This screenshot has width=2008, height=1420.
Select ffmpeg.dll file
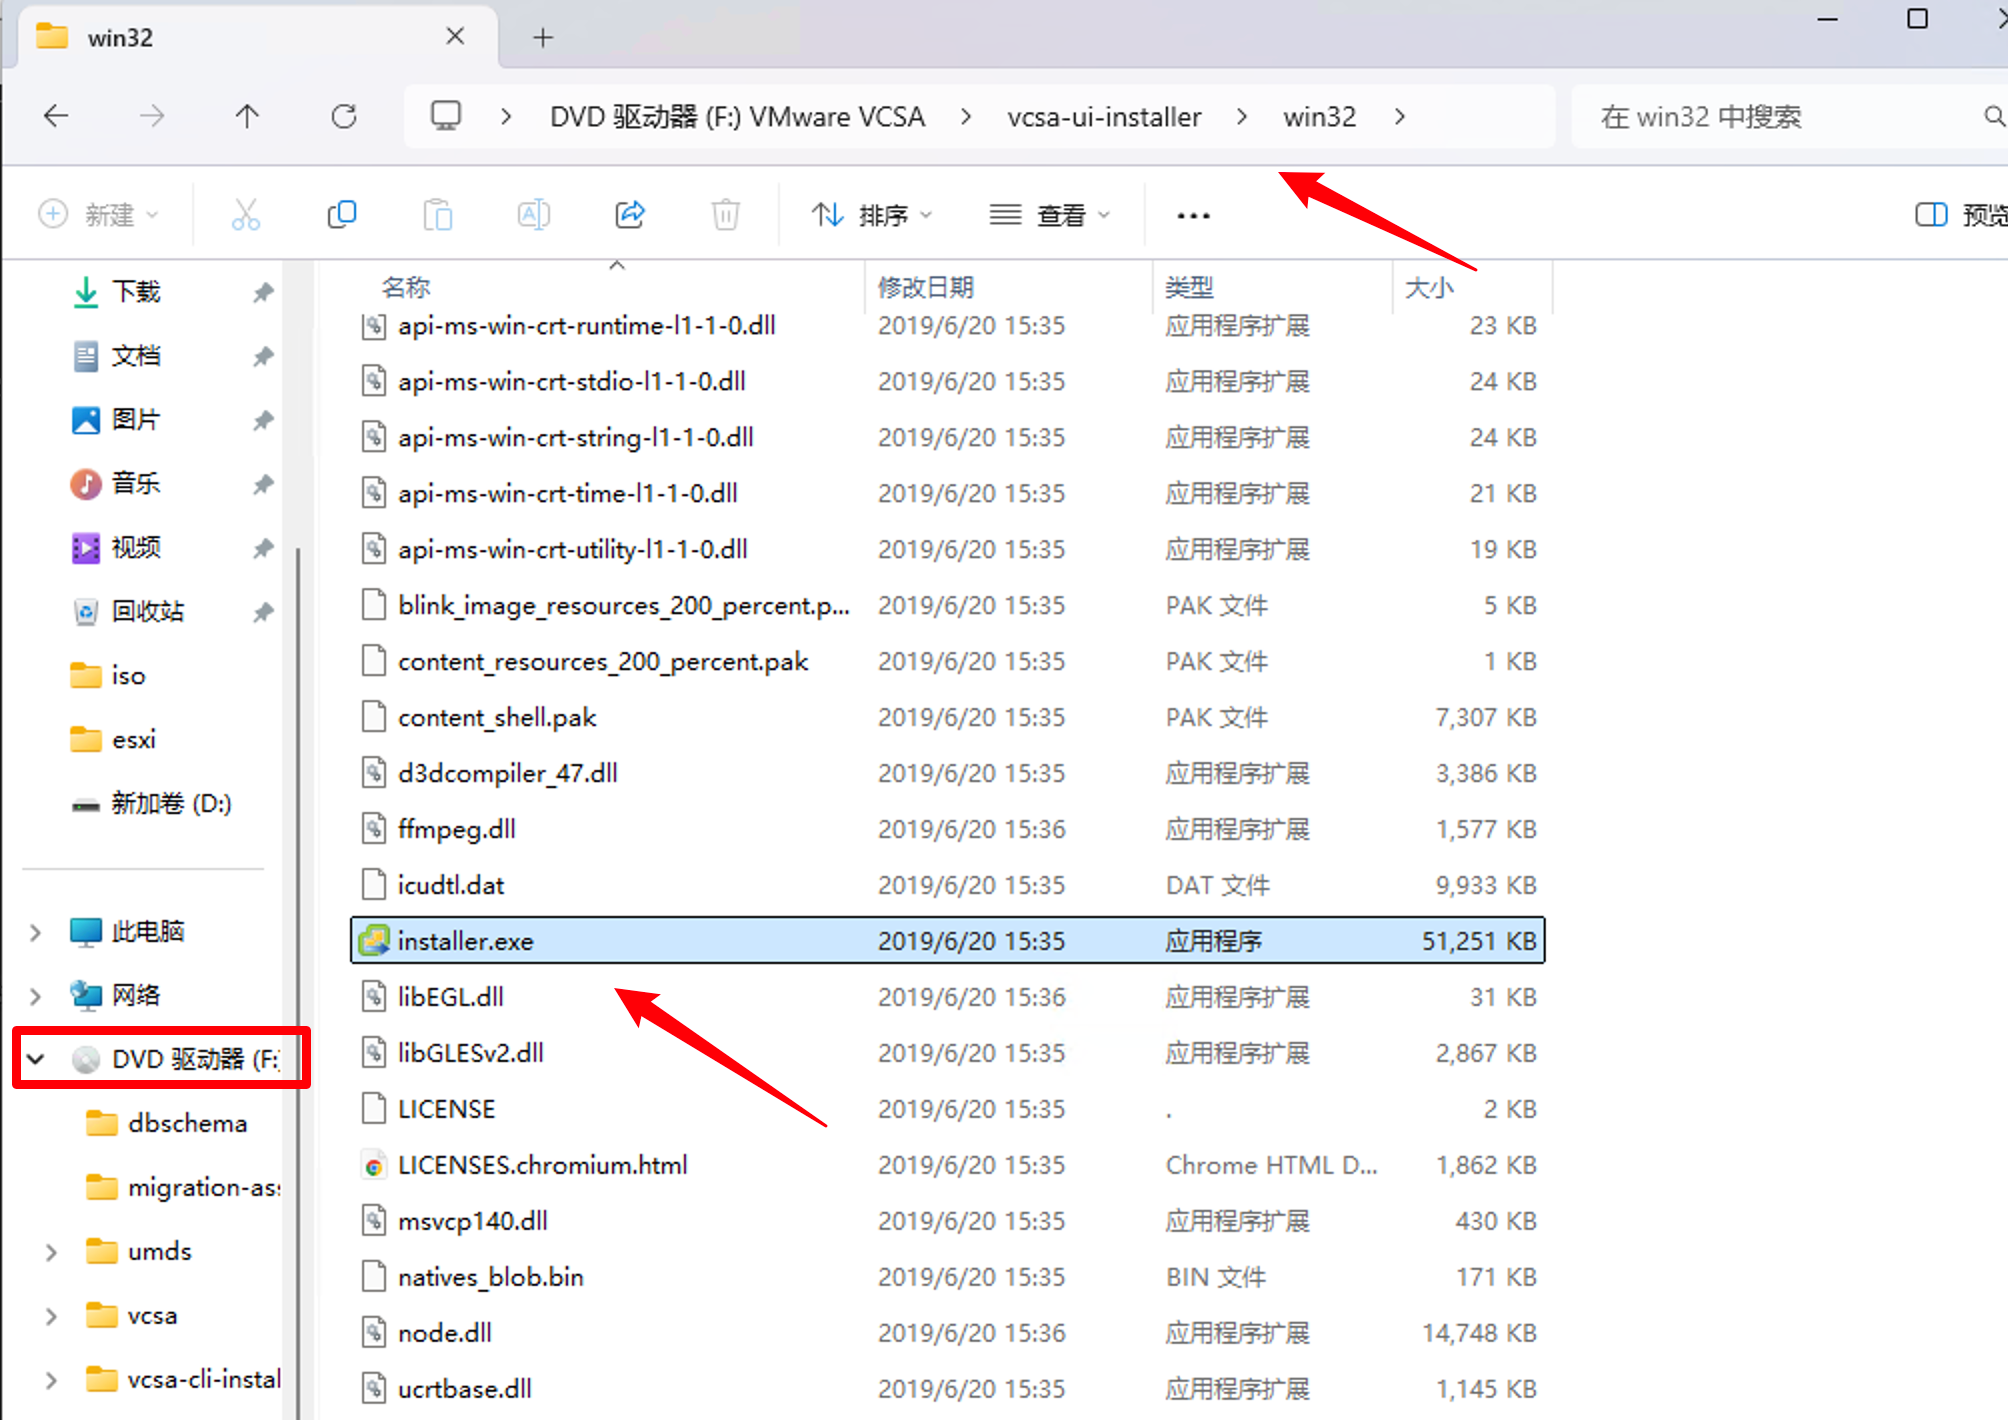pyautogui.click(x=947, y=828)
